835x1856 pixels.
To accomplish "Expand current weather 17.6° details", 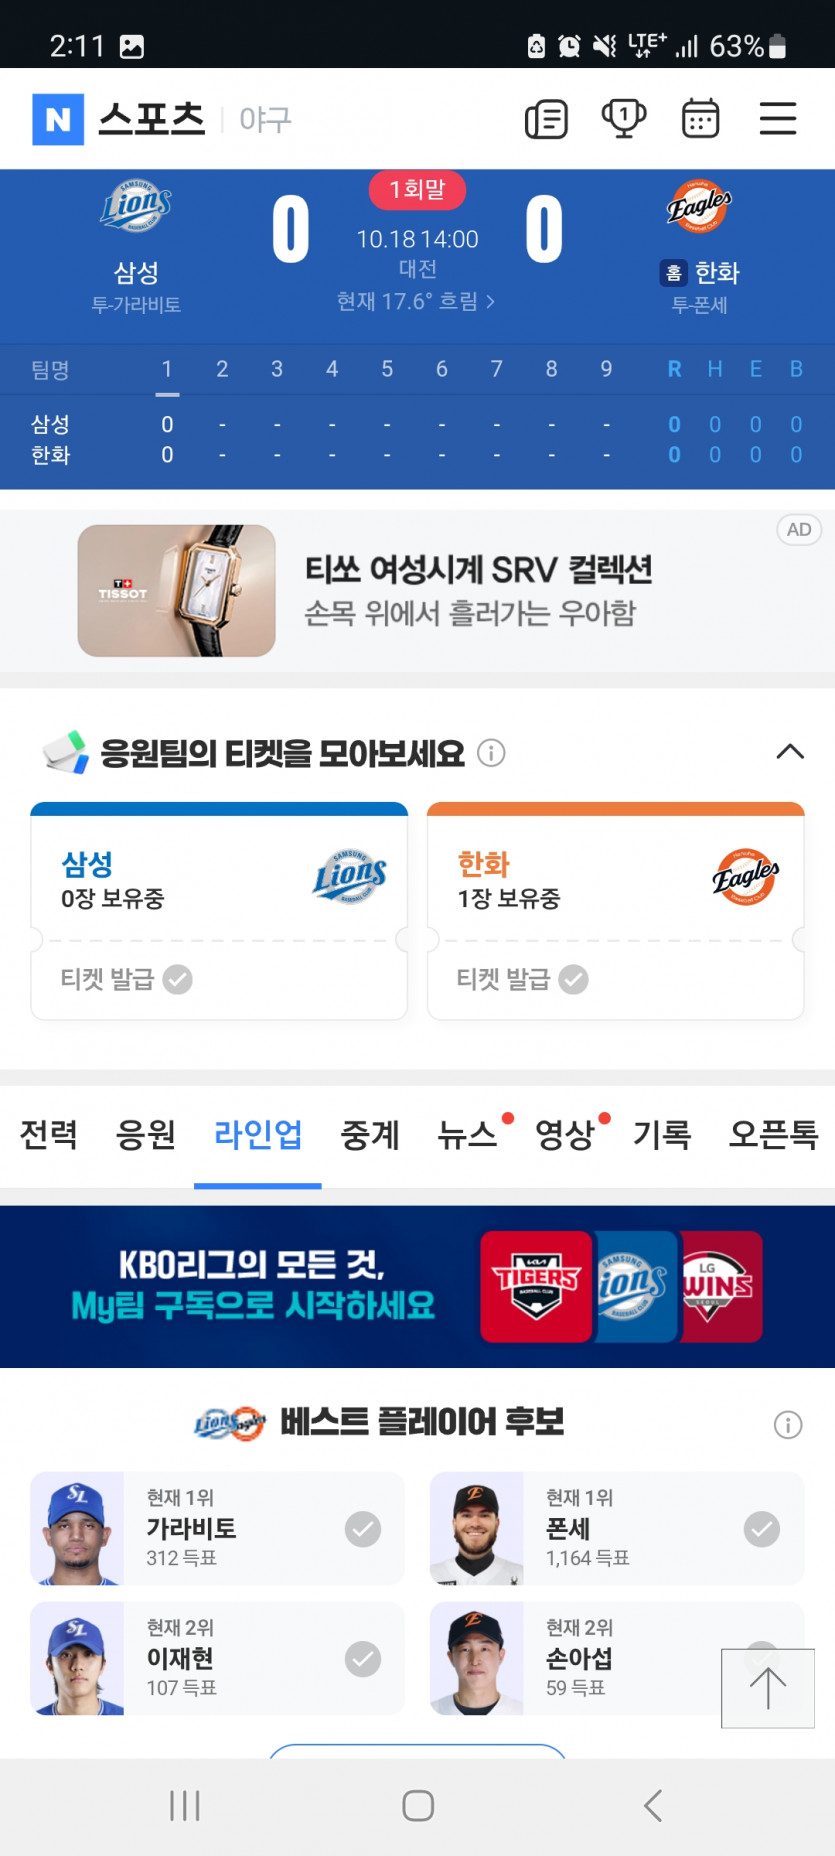I will click(x=416, y=301).
